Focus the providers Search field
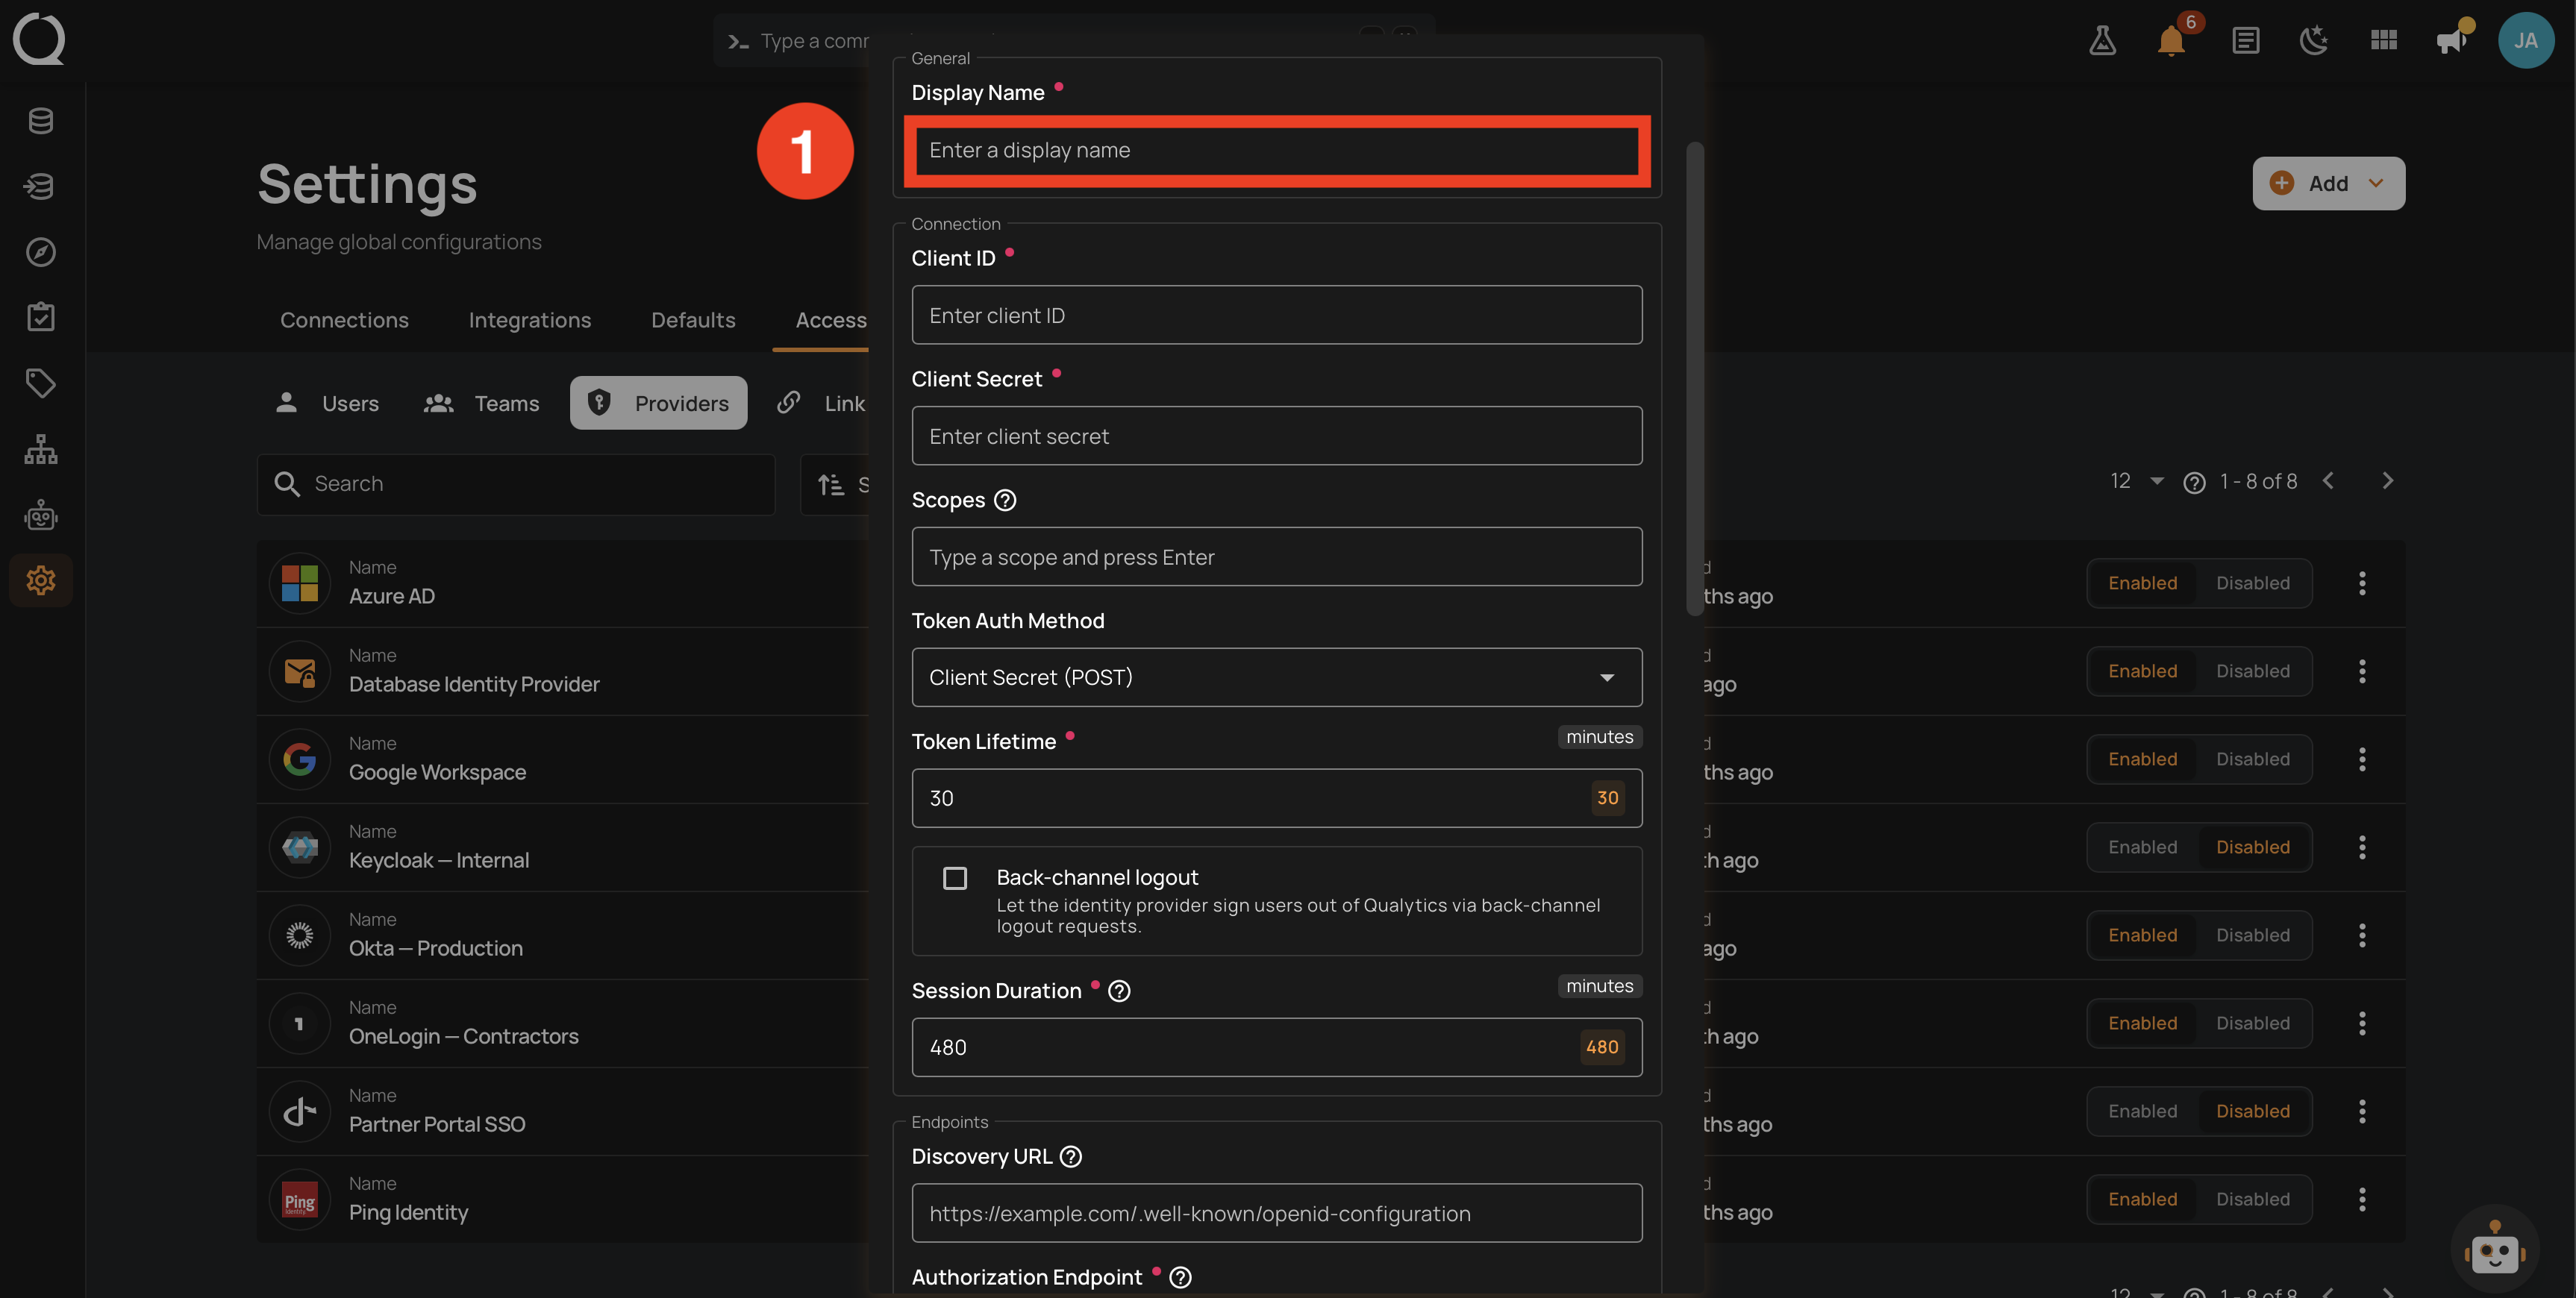 point(516,484)
